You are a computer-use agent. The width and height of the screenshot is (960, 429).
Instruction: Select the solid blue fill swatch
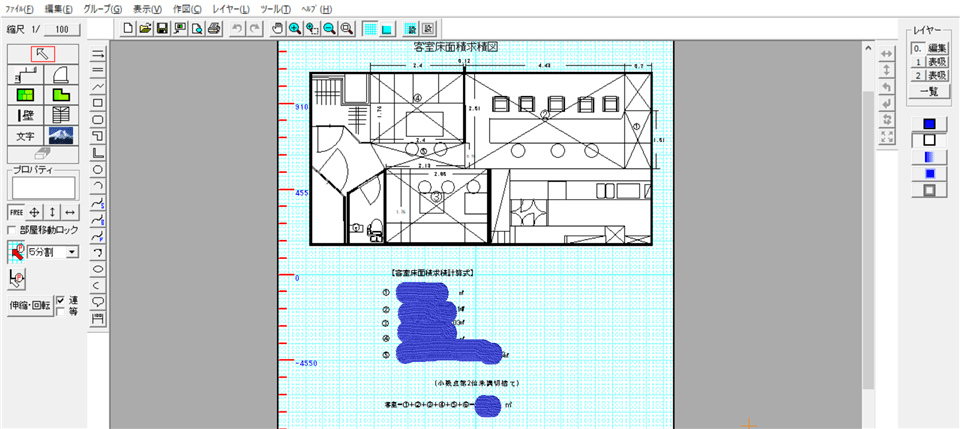929,124
